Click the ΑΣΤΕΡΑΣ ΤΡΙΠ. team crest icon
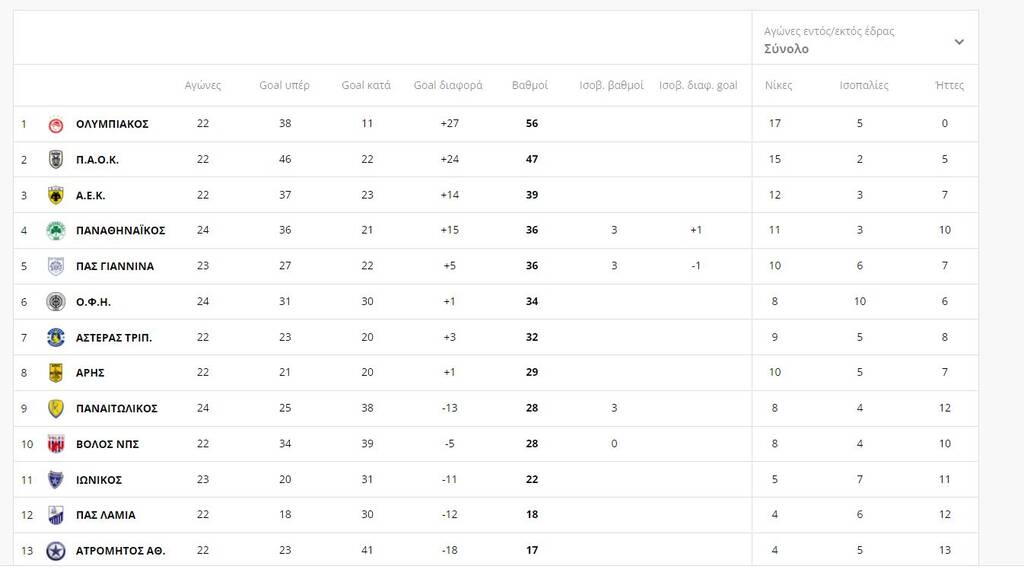The height and width of the screenshot is (569, 1024). [x=56, y=337]
